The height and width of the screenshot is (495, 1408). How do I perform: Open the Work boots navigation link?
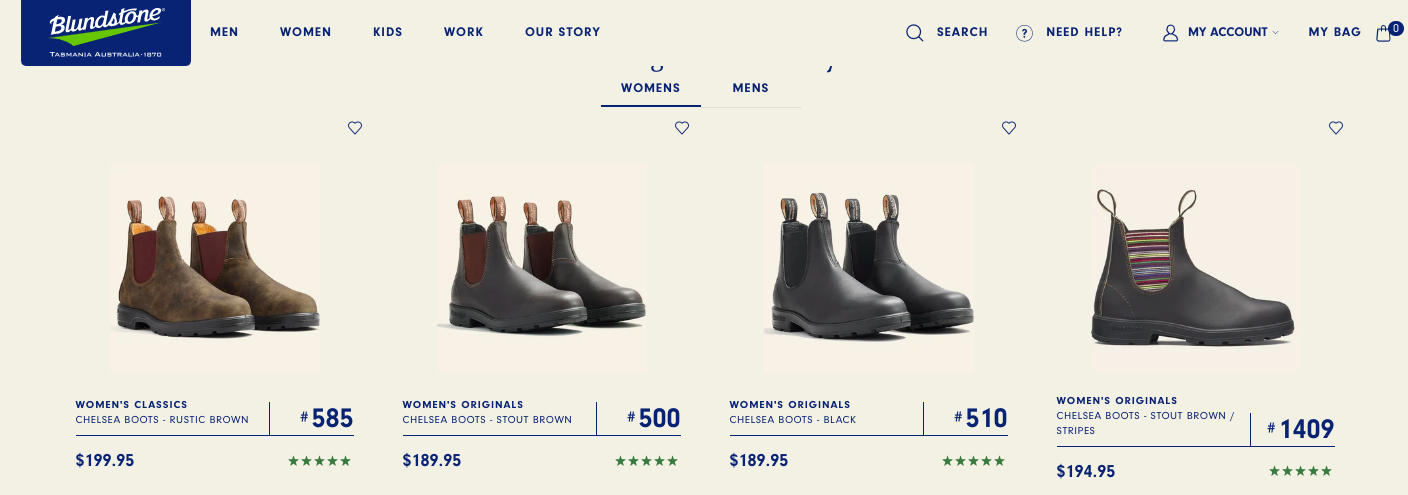[x=464, y=32]
